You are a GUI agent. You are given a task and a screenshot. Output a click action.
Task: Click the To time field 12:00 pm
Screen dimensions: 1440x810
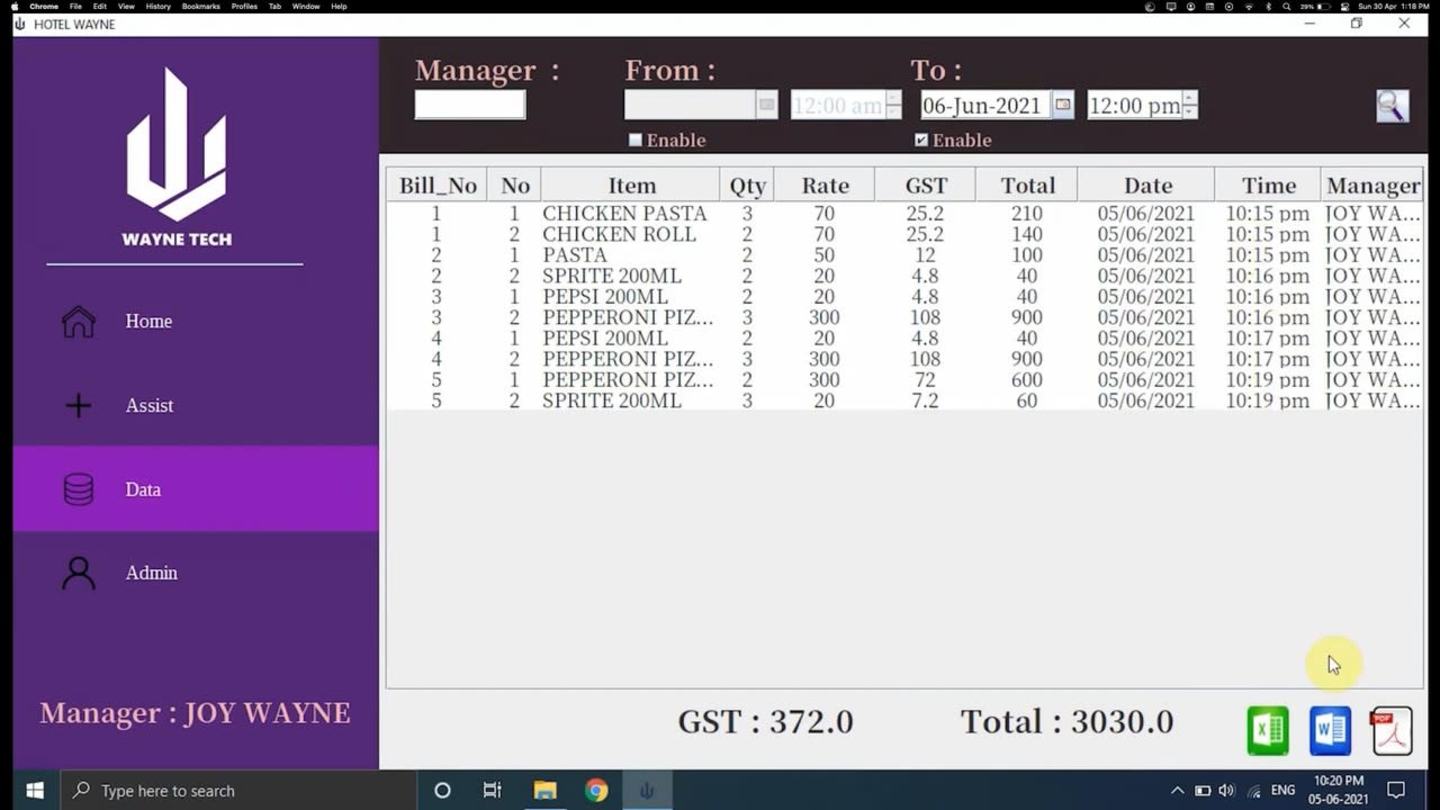pos(1134,105)
